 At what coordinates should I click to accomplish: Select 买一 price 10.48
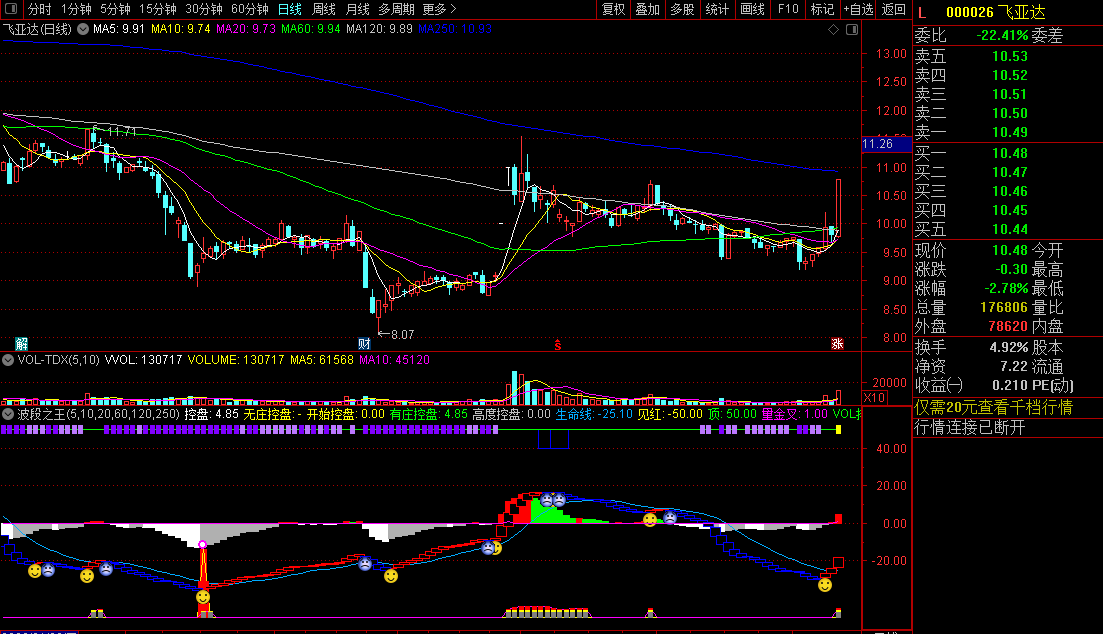(x=1009, y=153)
